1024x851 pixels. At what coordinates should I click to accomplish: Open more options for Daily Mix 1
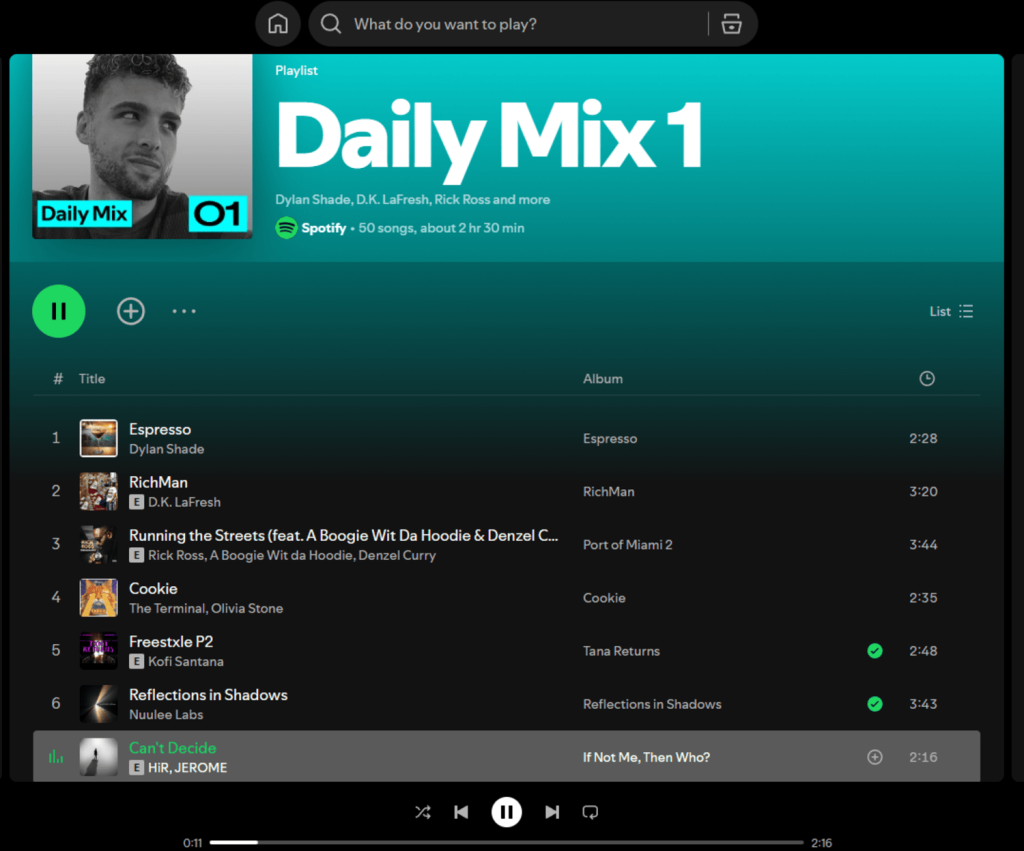click(184, 311)
